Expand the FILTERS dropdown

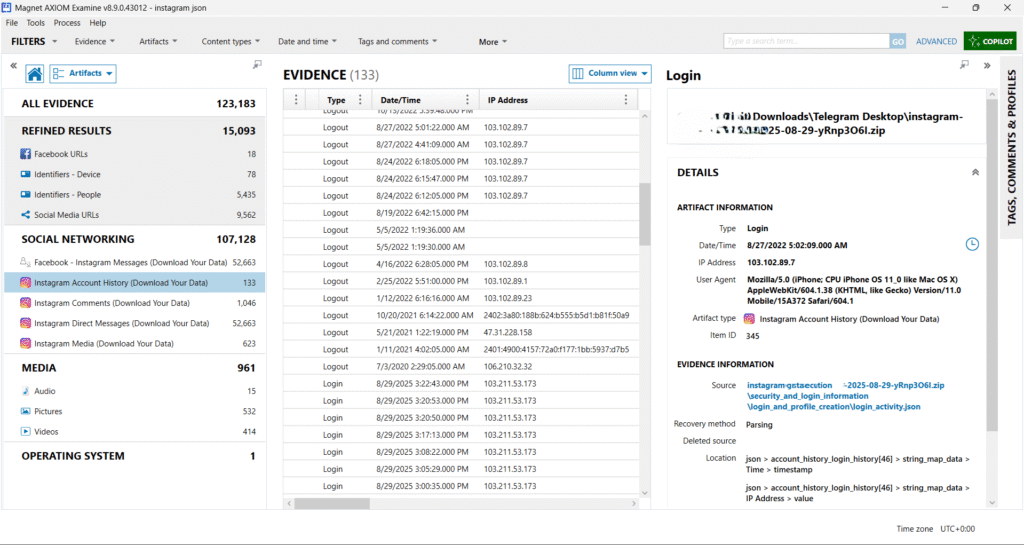coord(34,41)
